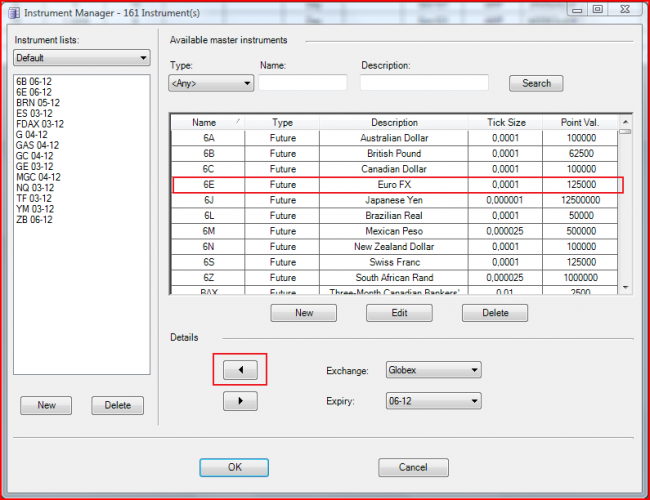This screenshot has width=650, height=500.
Task: Select 6E 06-12 in instrument list
Action: (x=34, y=92)
